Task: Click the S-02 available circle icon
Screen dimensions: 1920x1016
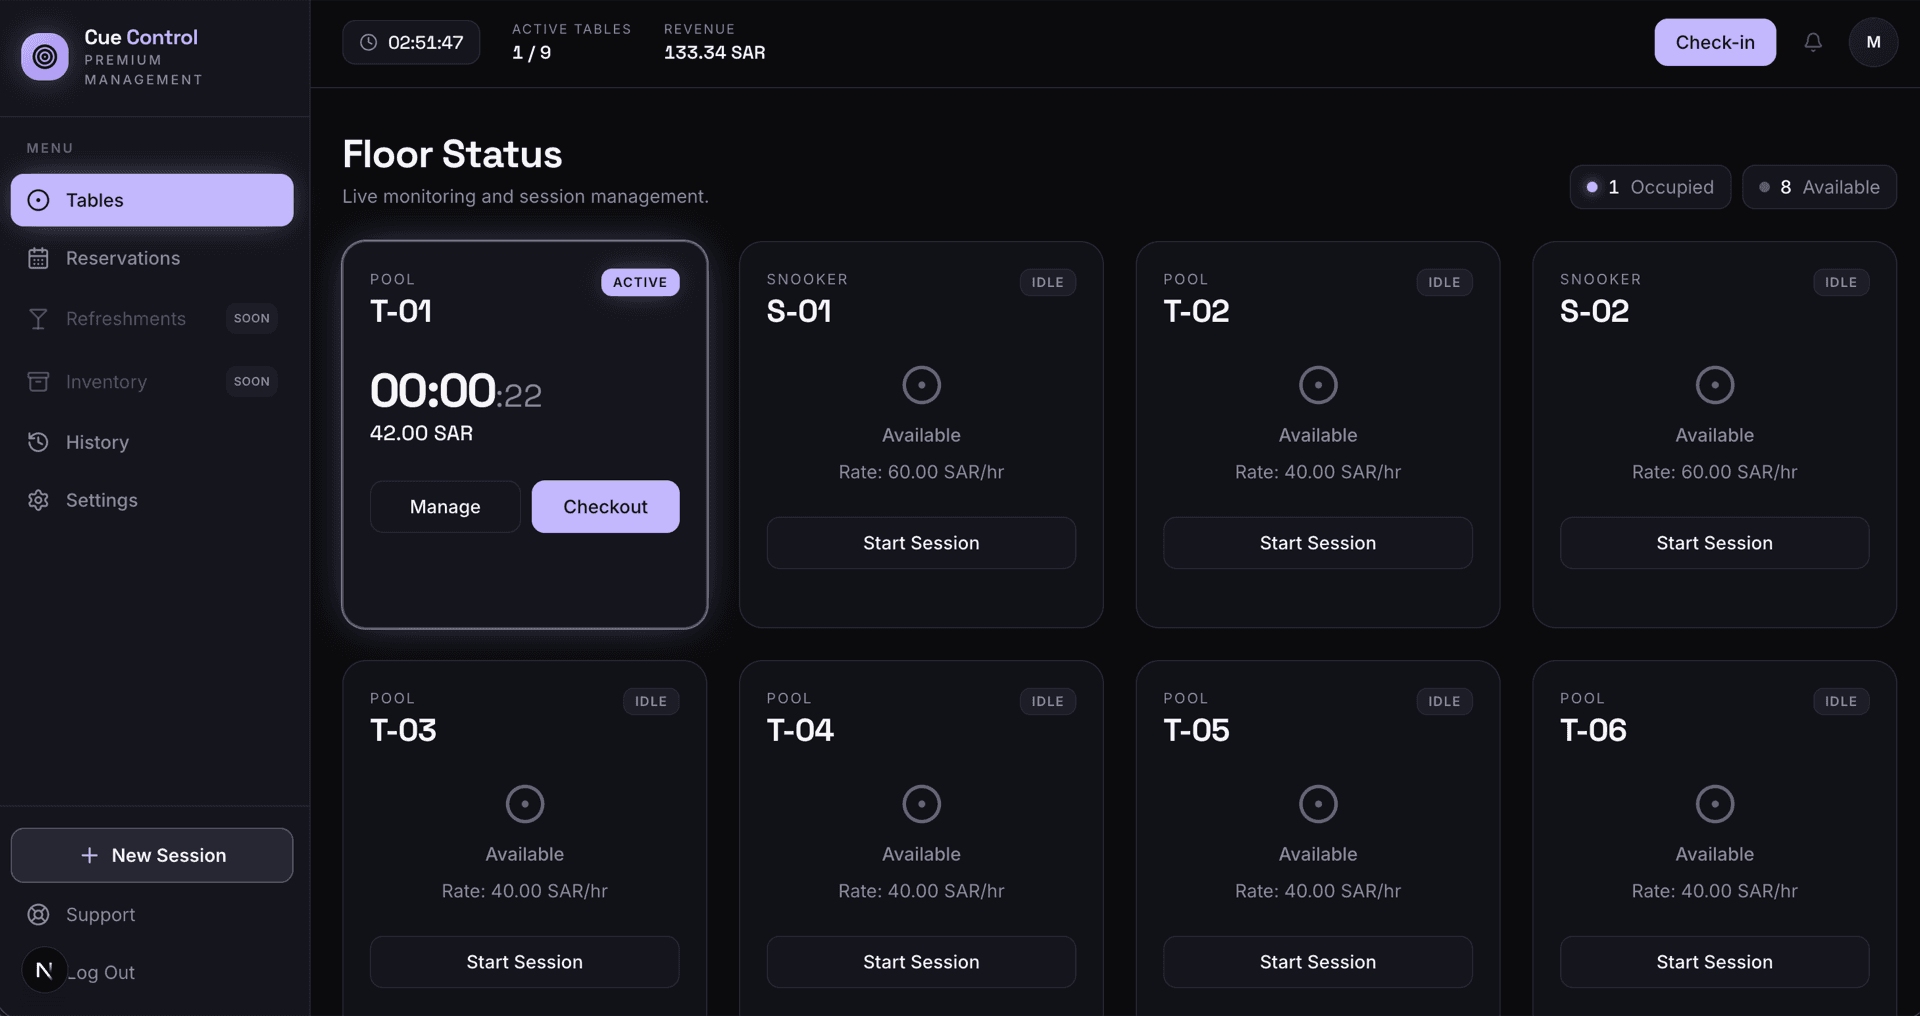Action: [x=1714, y=385]
